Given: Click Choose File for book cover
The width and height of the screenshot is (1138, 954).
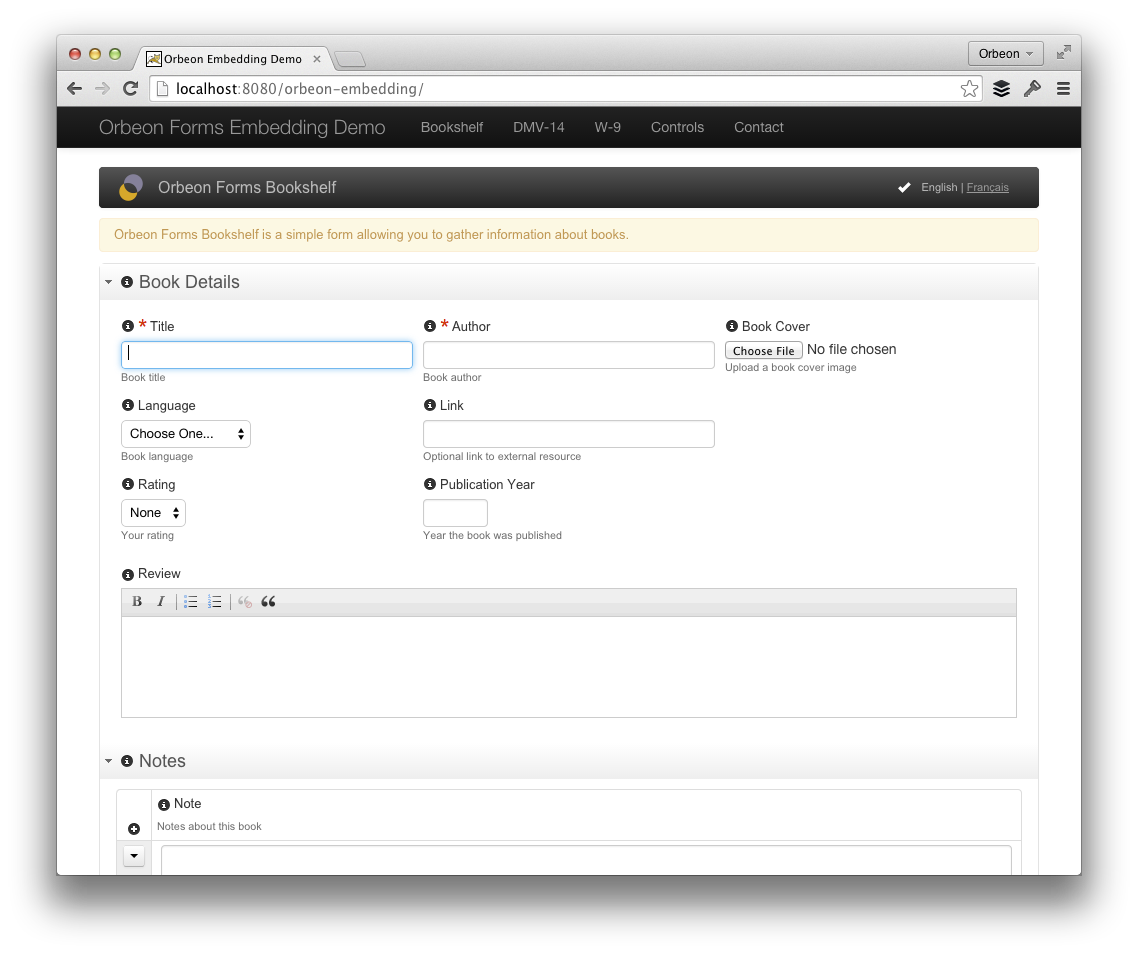Looking at the screenshot, I should tap(764, 351).
